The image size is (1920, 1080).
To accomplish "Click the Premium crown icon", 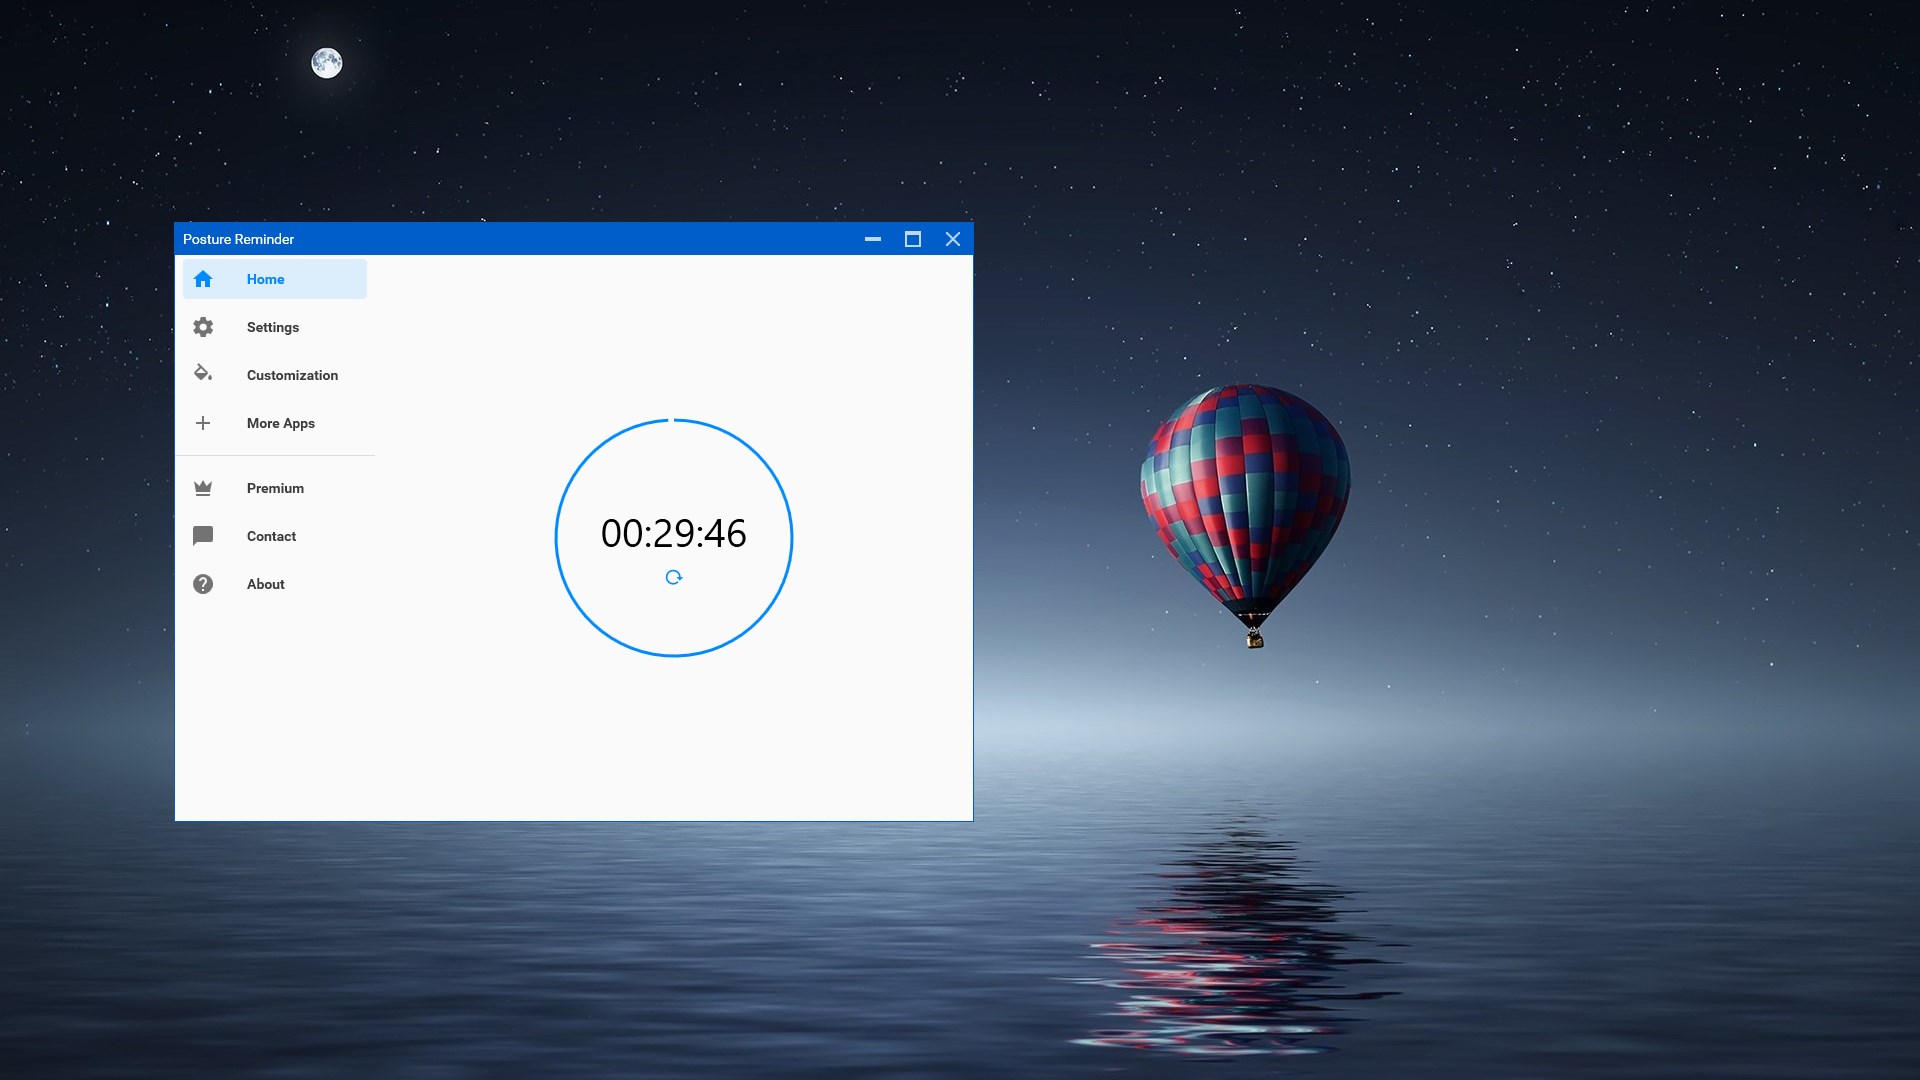I will [x=203, y=488].
